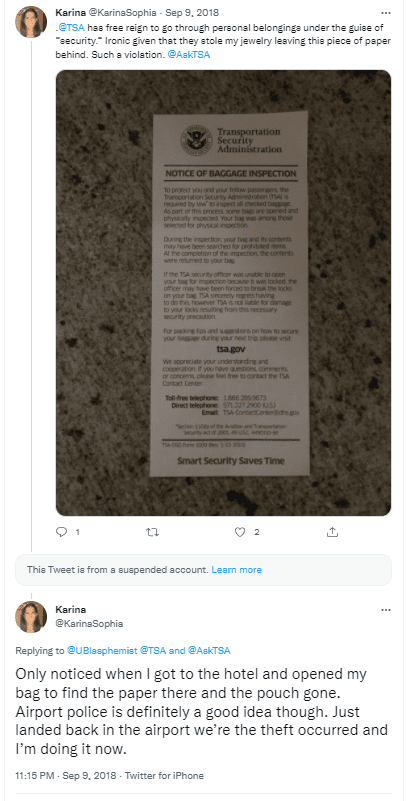The height and width of the screenshot is (801, 413).
Task: Click Karina's avatar on the top tweet
Action: [31, 22]
